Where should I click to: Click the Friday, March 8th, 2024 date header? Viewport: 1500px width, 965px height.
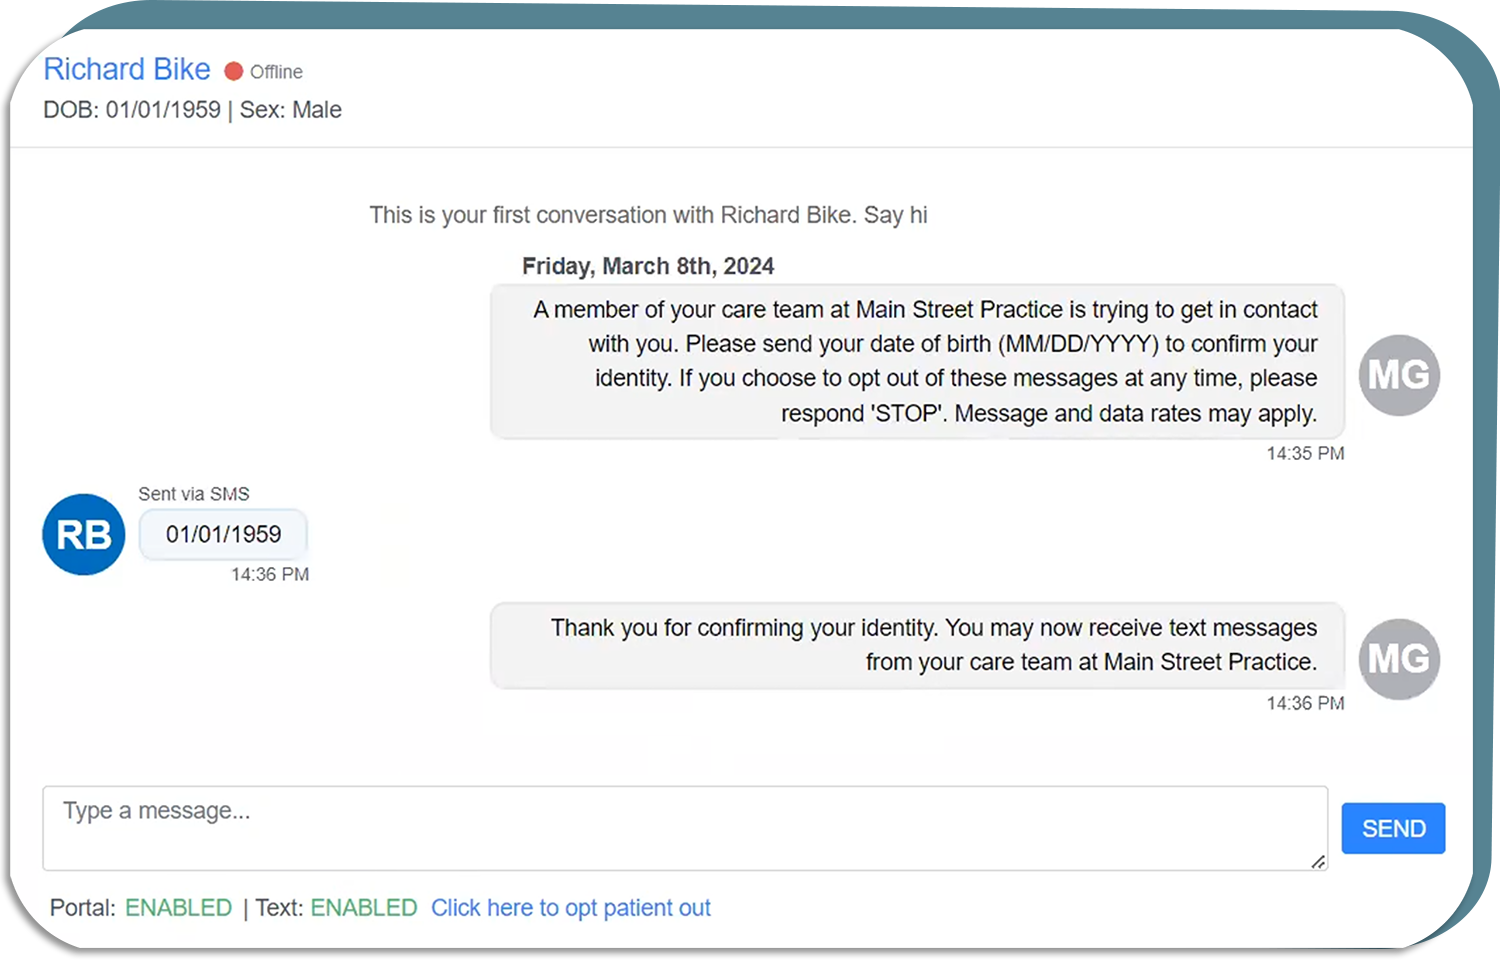tap(648, 266)
